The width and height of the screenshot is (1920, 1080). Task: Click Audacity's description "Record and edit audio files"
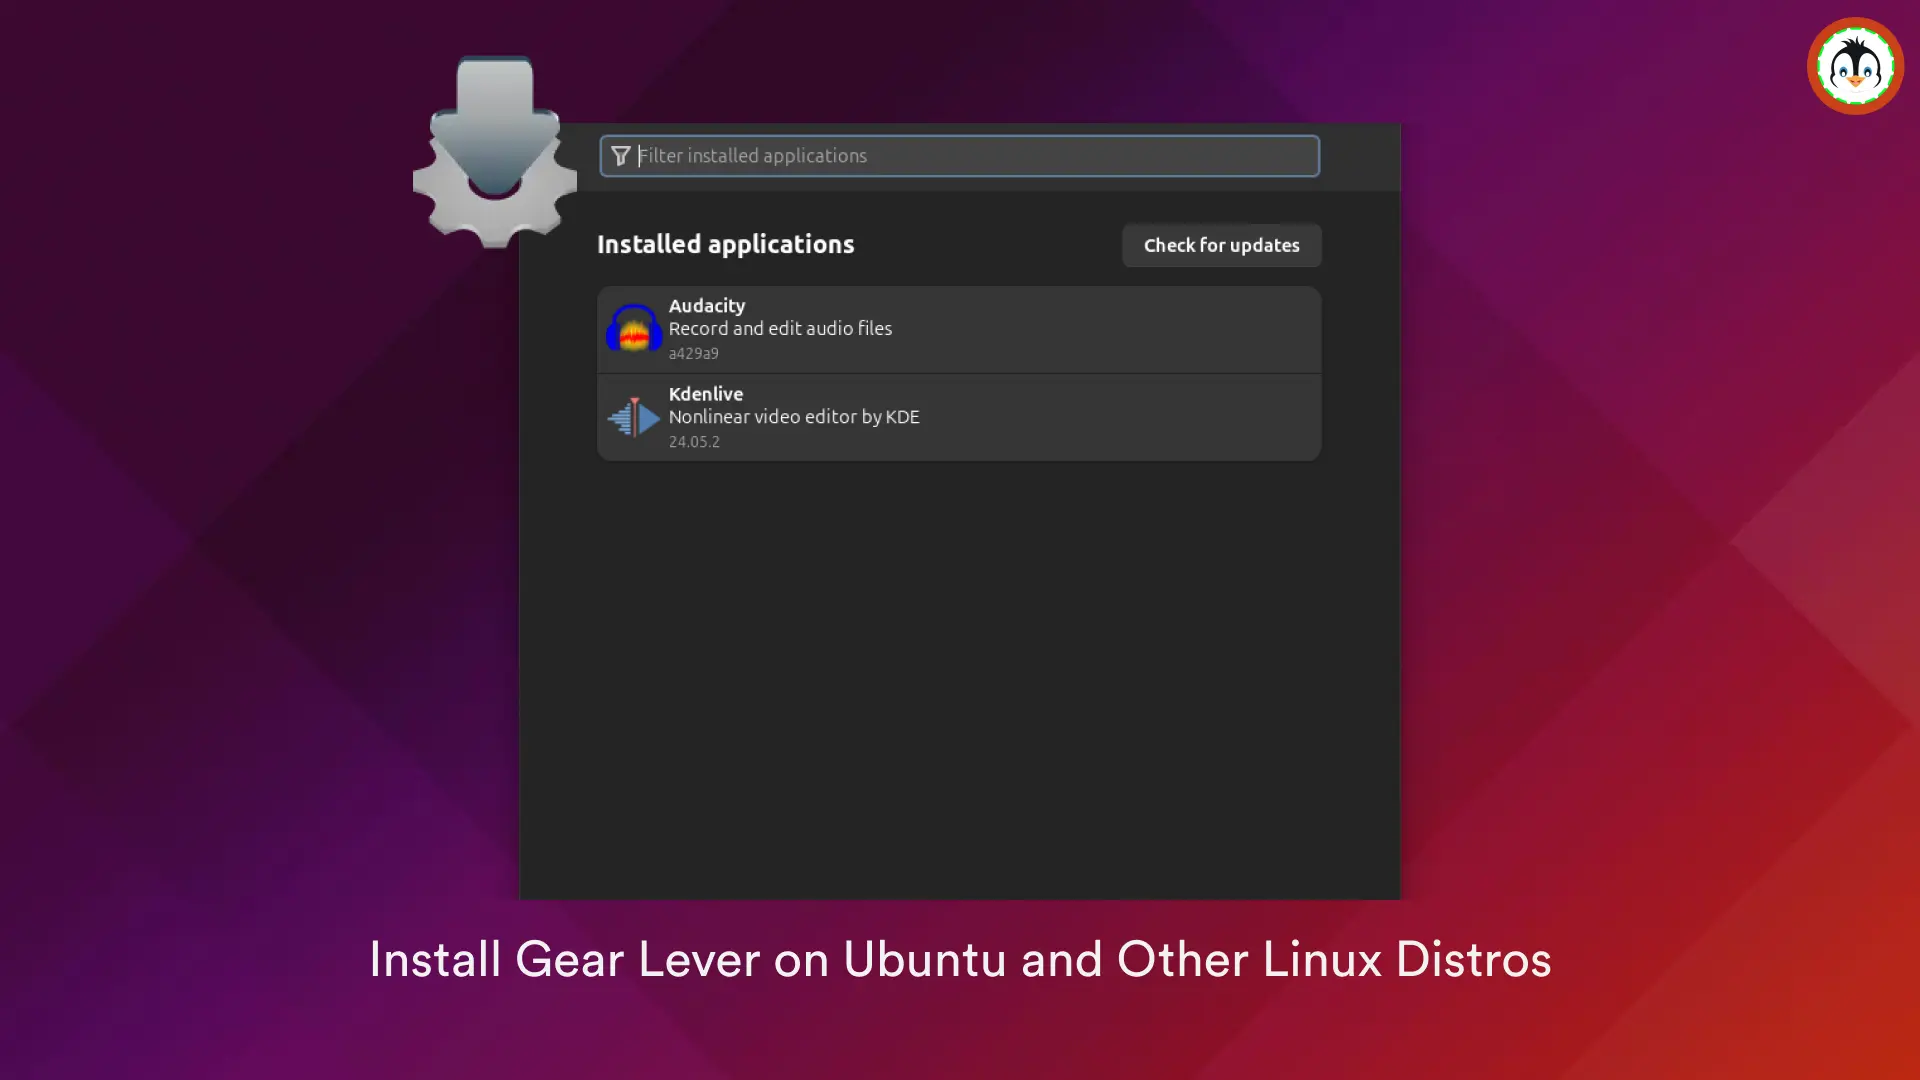click(780, 329)
